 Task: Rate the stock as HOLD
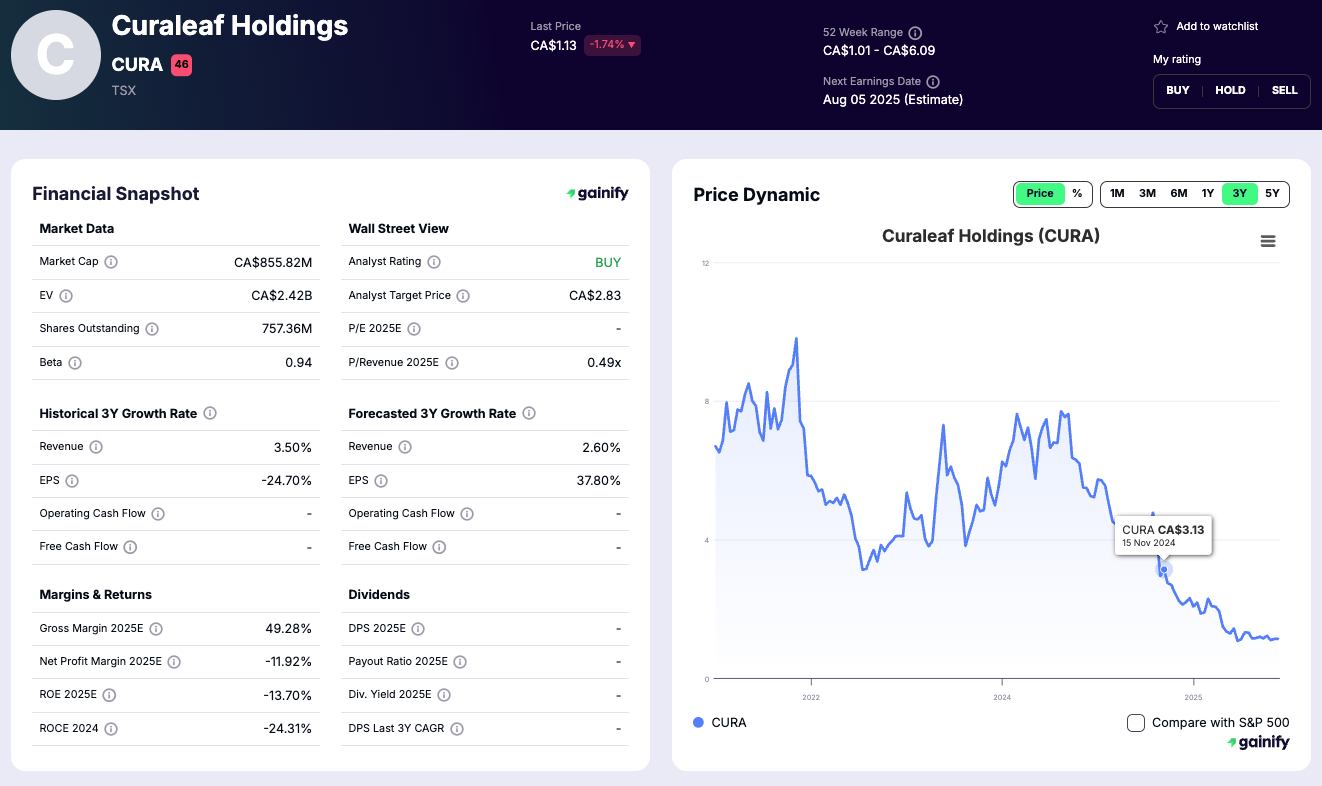coord(1230,90)
